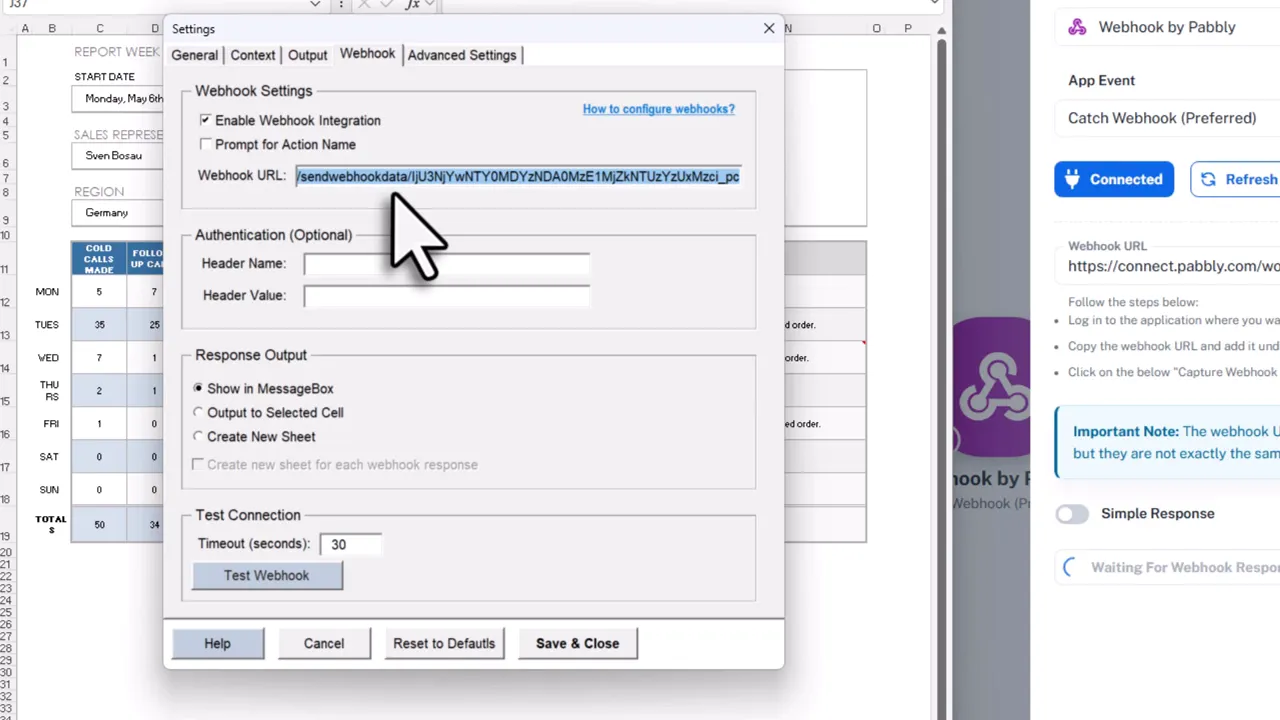Switch to the General tab
This screenshot has height=720, width=1280.
(194, 55)
